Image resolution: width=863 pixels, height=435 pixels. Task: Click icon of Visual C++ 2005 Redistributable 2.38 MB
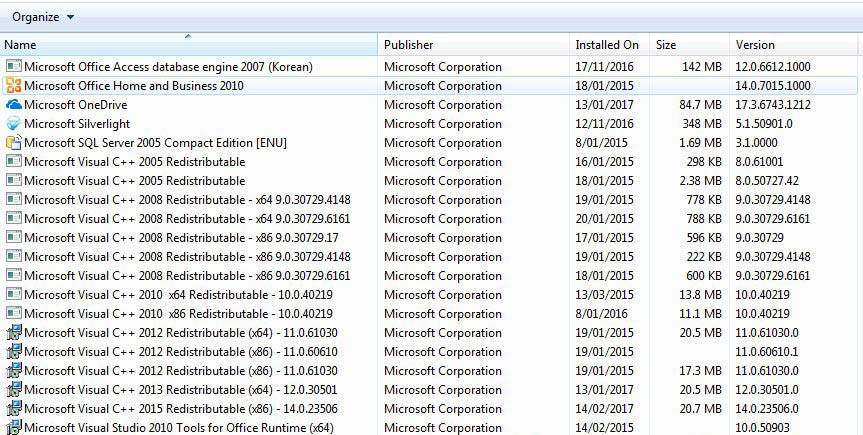14,180
